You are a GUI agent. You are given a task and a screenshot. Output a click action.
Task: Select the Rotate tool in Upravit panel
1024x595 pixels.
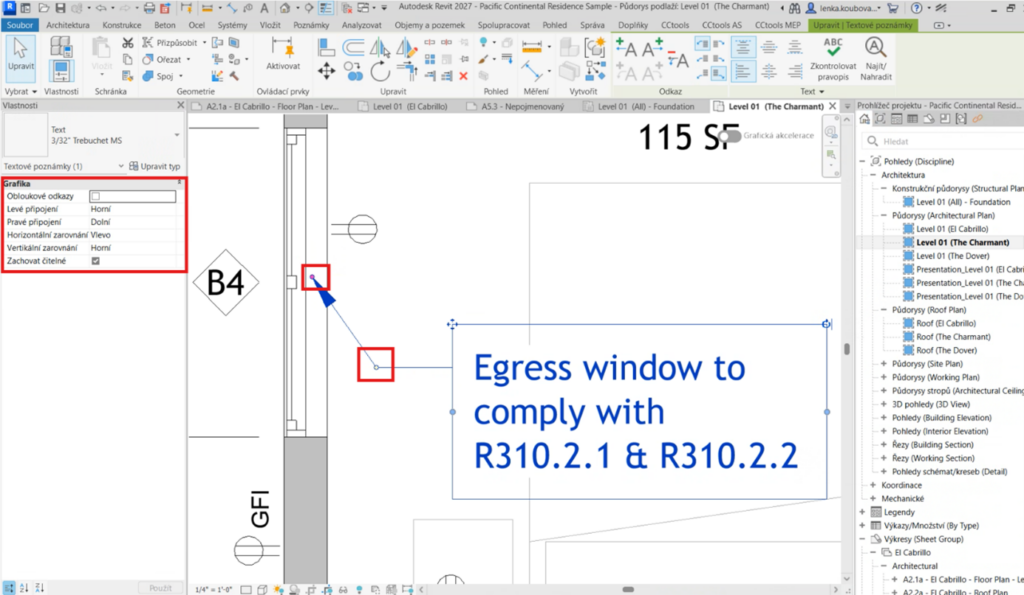380,71
